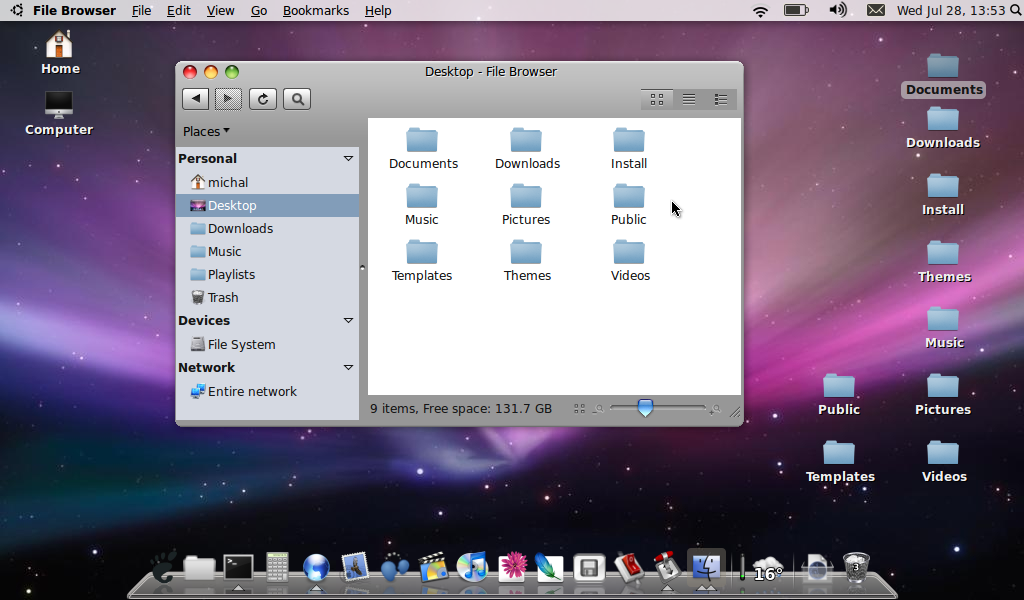Select Entire network in the sidebar
Viewport: 1024px width, 600px height.
coord(251,391)
